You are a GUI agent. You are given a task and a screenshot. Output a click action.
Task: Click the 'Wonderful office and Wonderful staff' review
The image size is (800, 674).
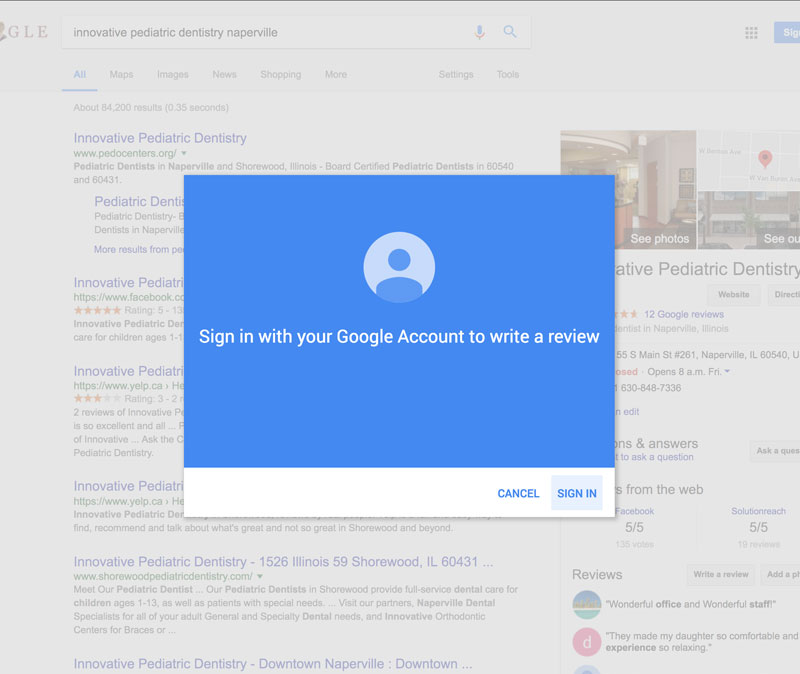690,604
